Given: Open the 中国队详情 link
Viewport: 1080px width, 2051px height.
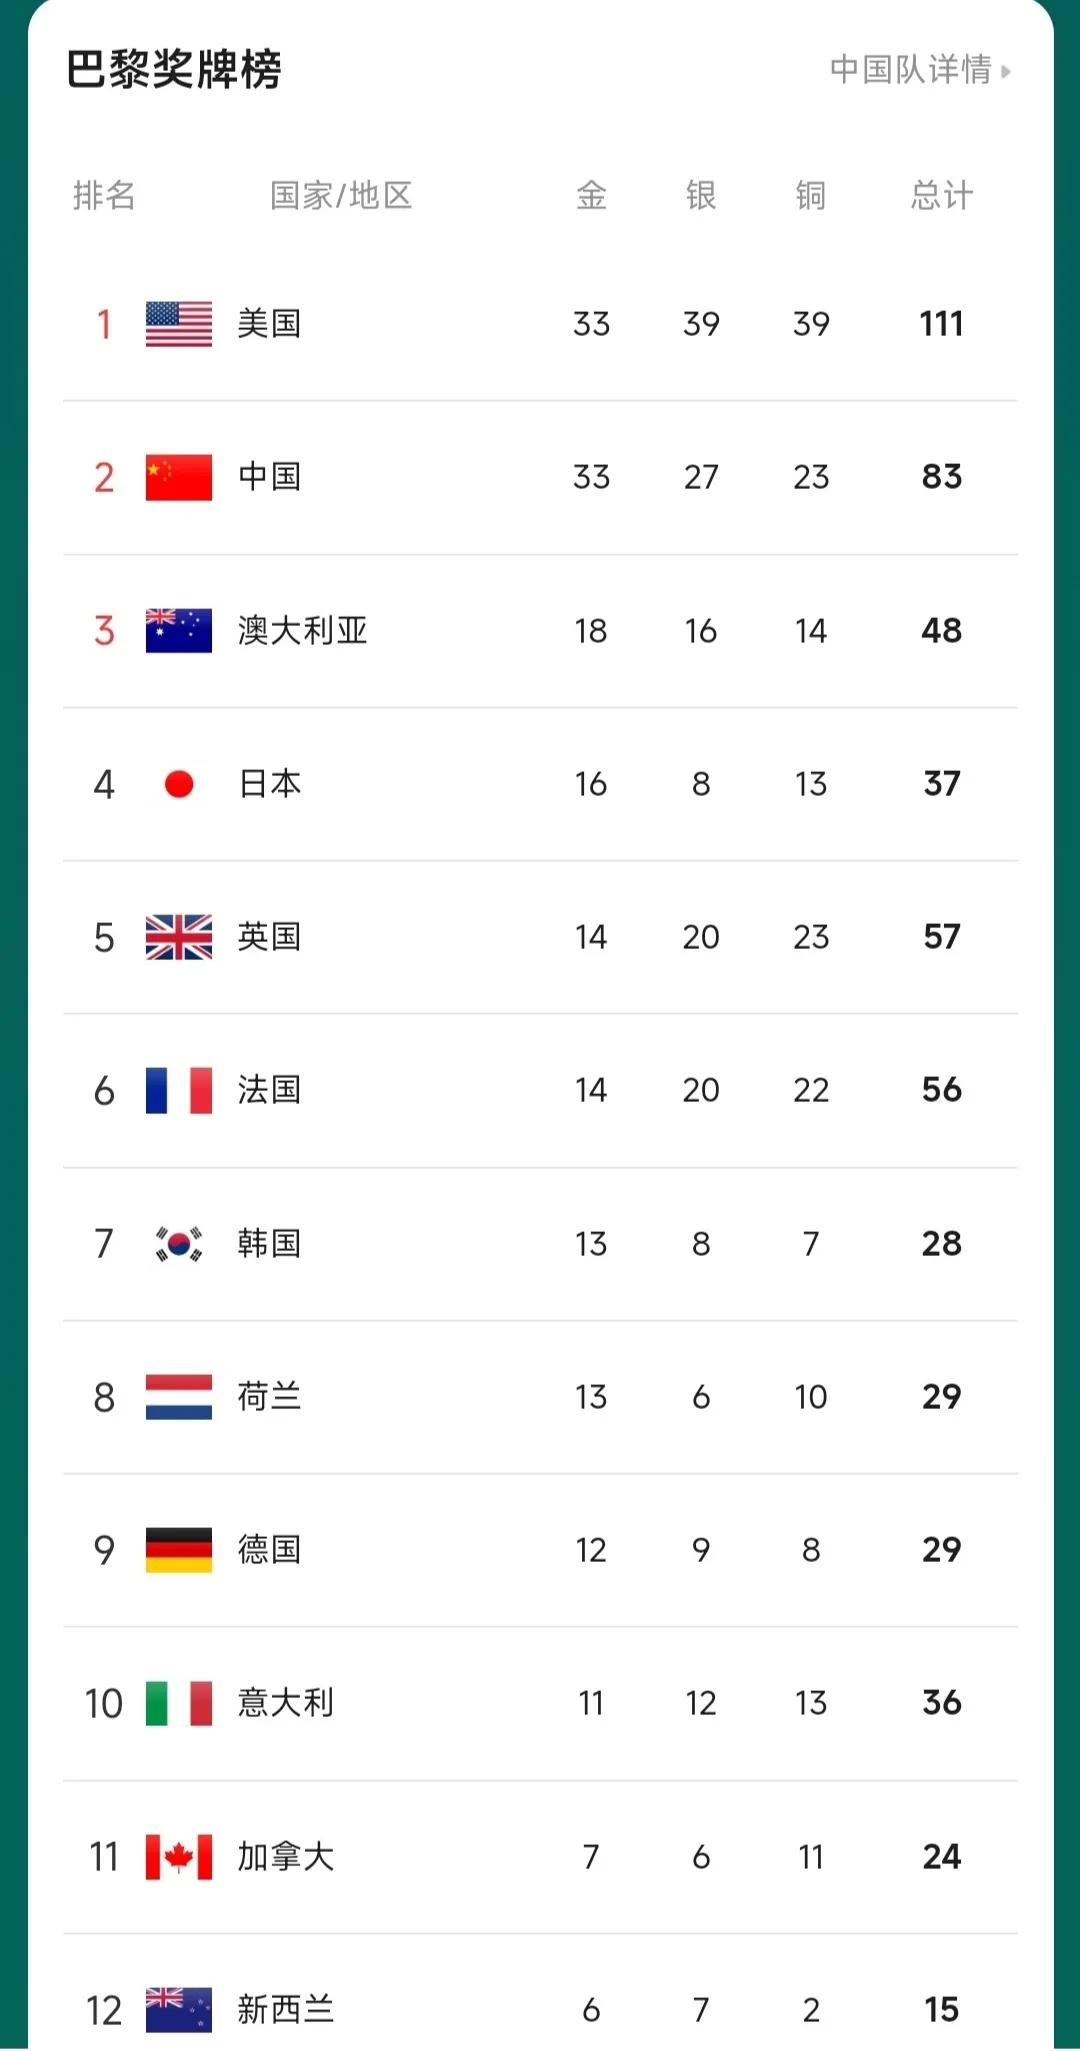Looking at the screenshot, I should click(x=920, y=70).
